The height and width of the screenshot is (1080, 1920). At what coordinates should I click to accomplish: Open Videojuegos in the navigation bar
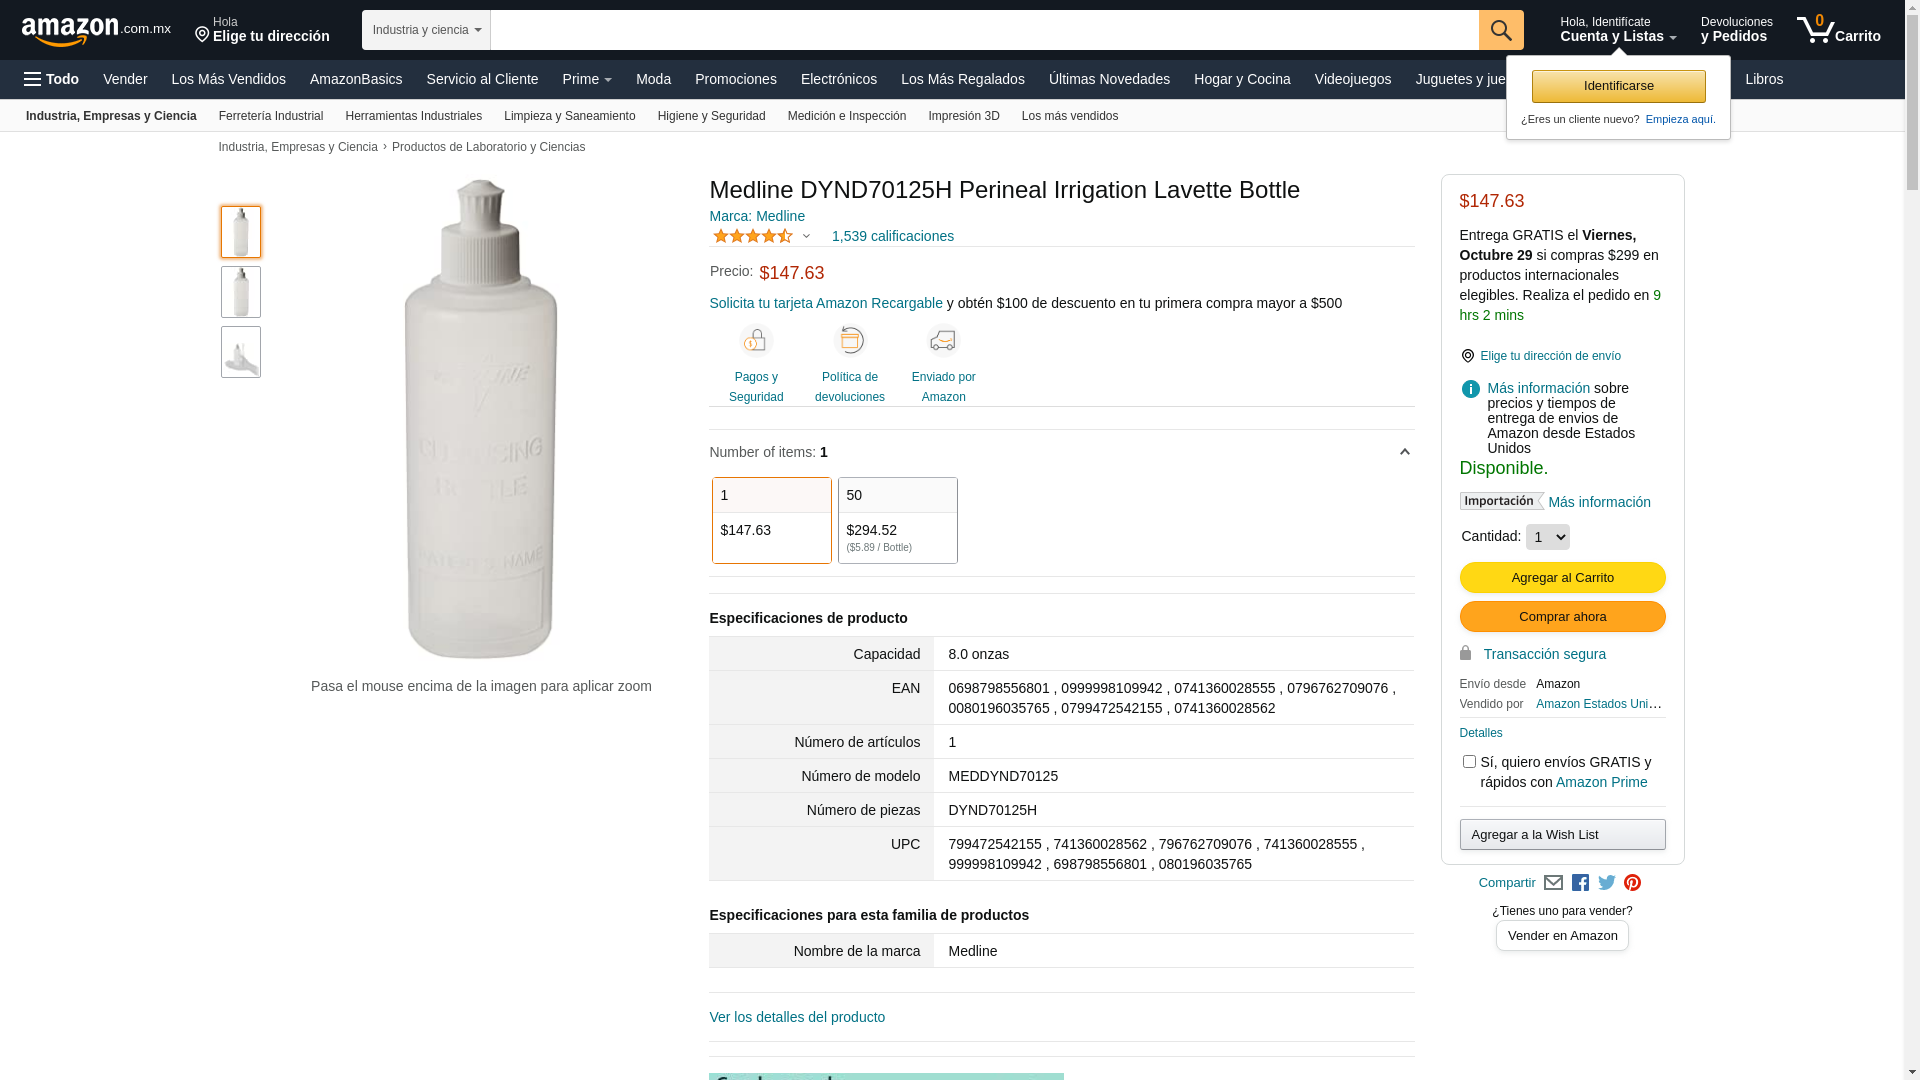coord(1352,79)
